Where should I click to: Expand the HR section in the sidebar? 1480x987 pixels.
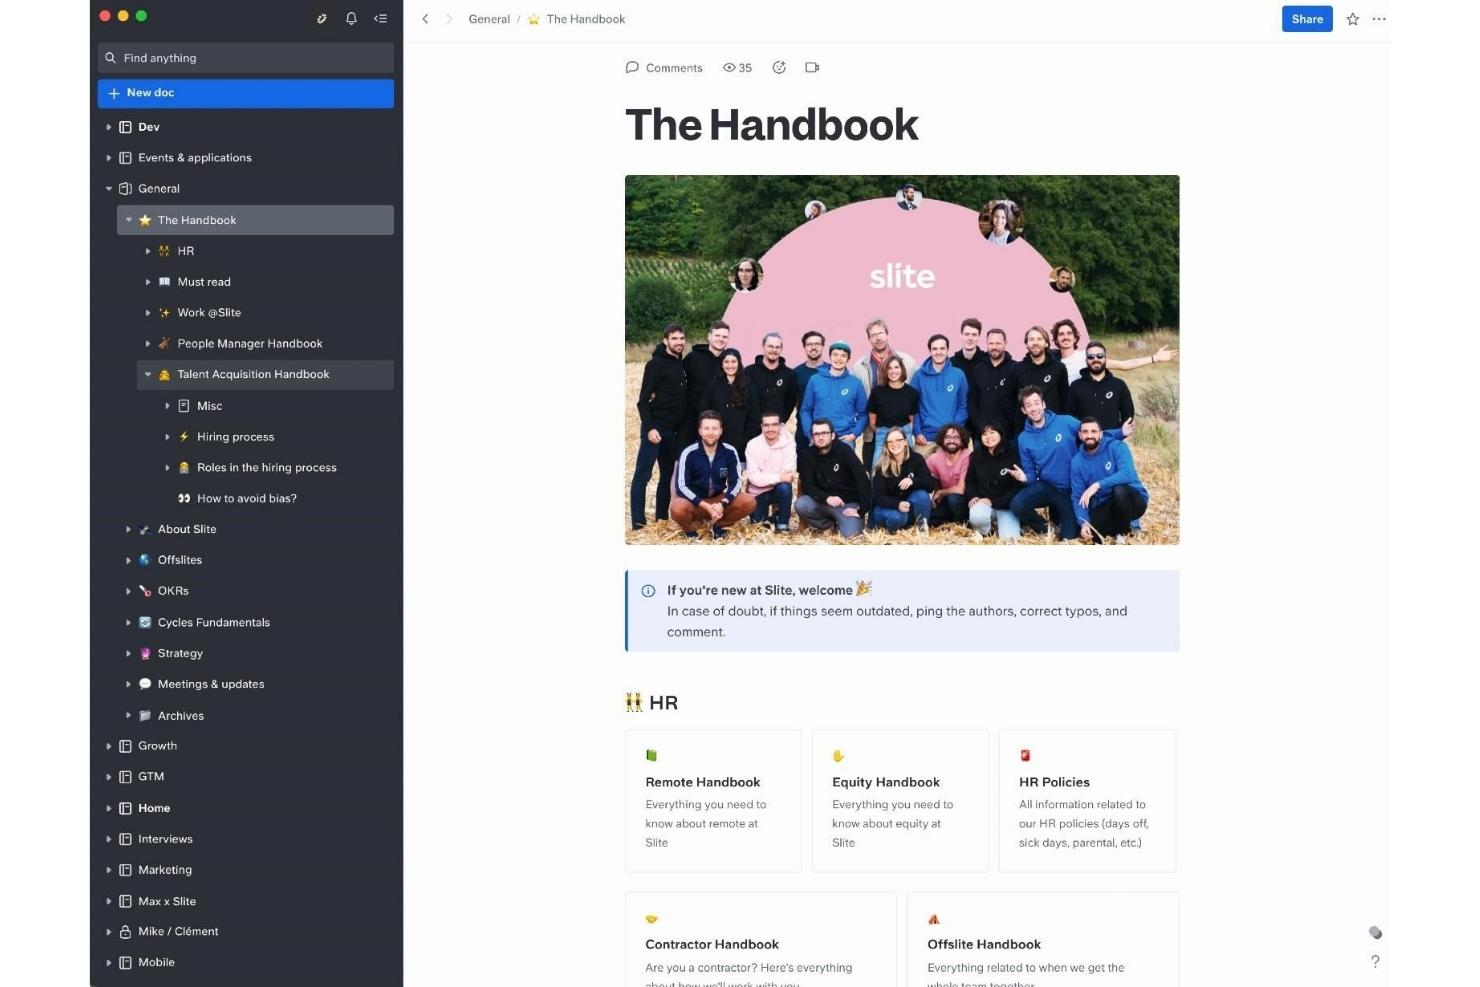pyautogui.click(x=148, y=251)
